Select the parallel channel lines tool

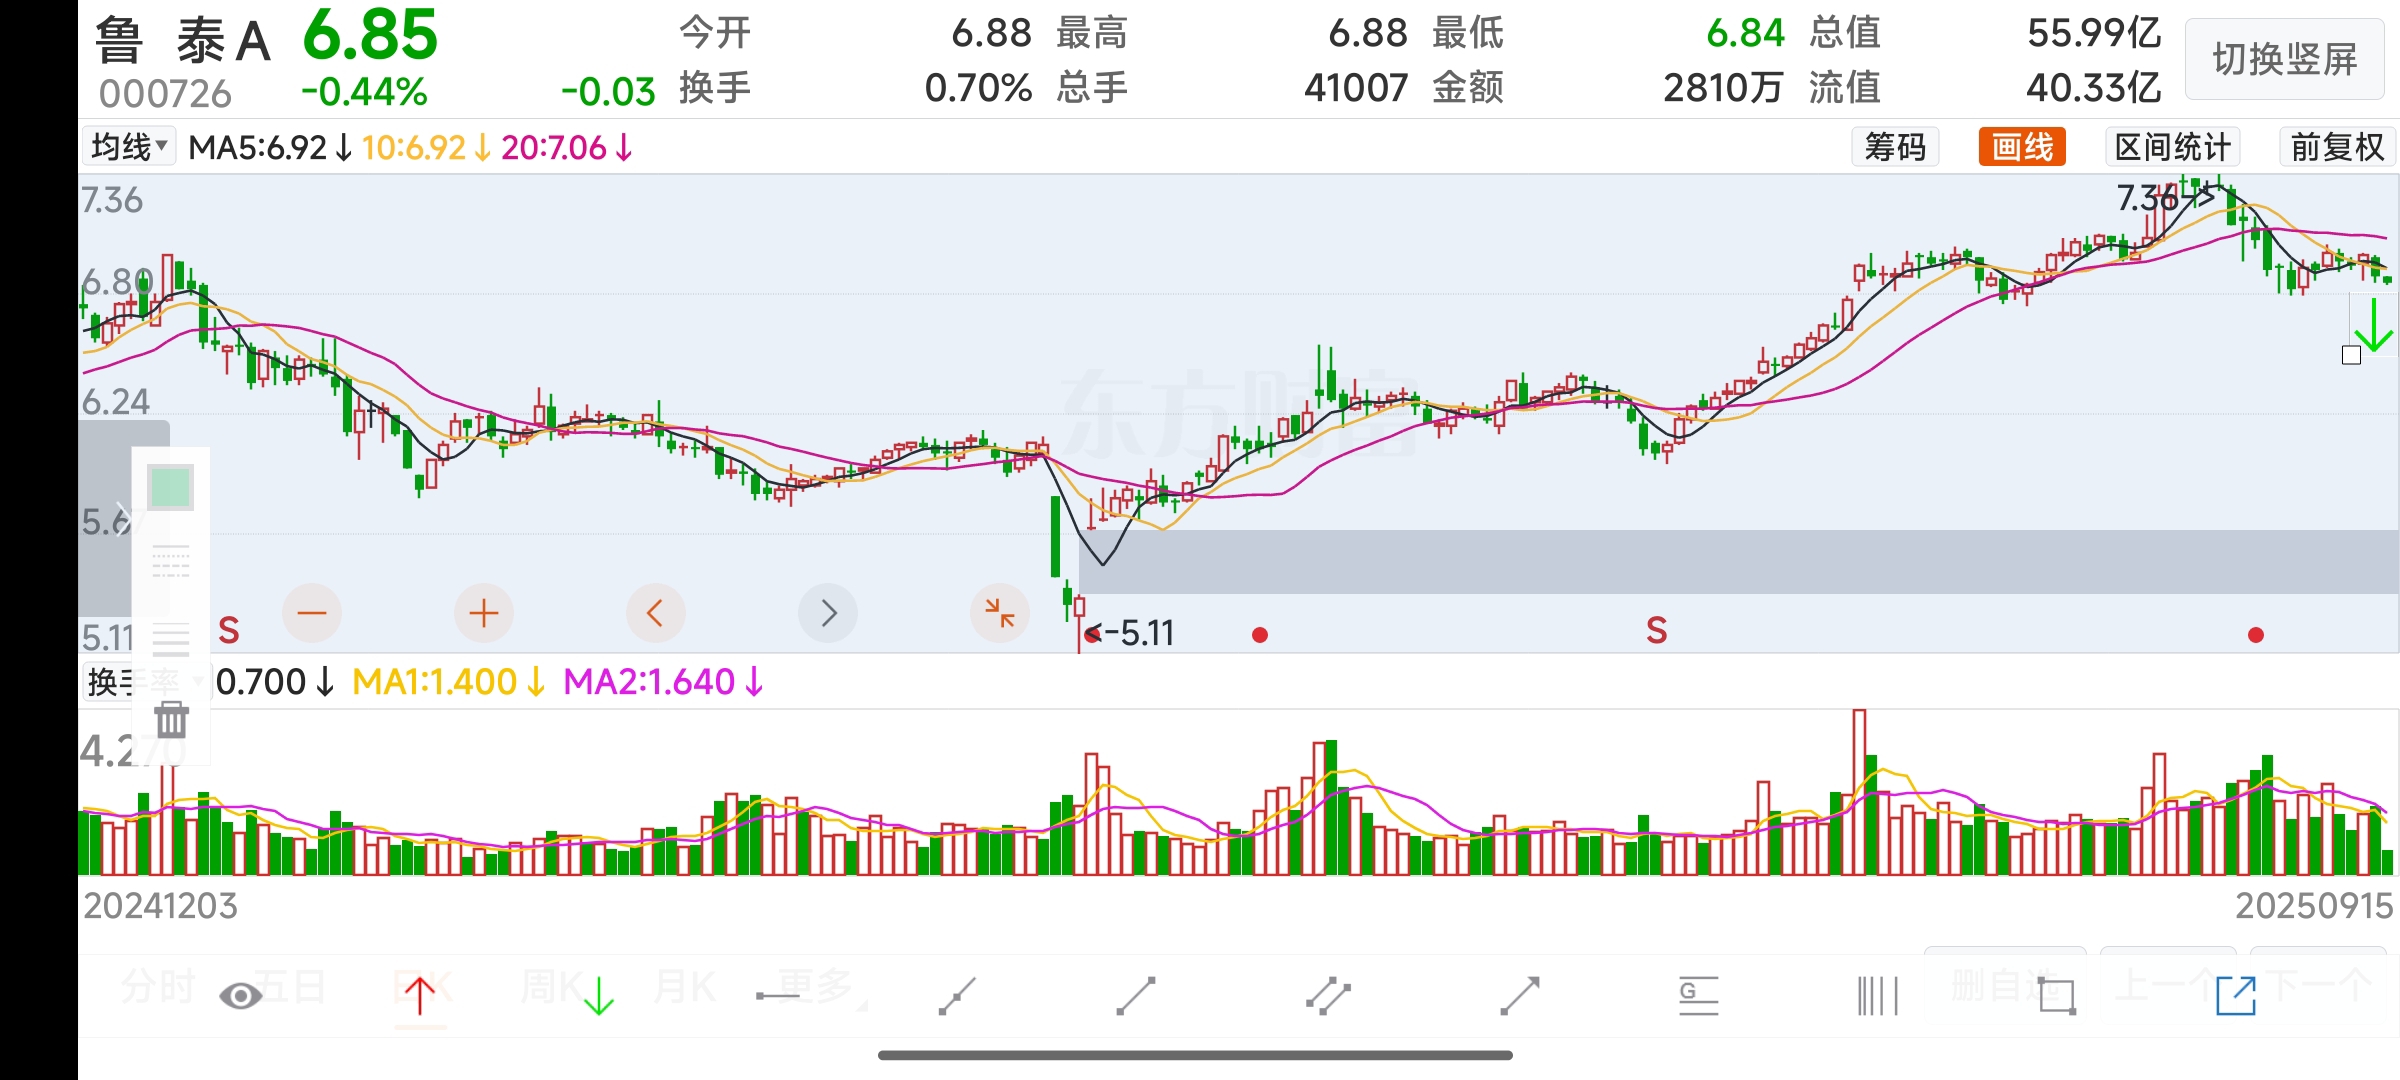click(1328, 997)
